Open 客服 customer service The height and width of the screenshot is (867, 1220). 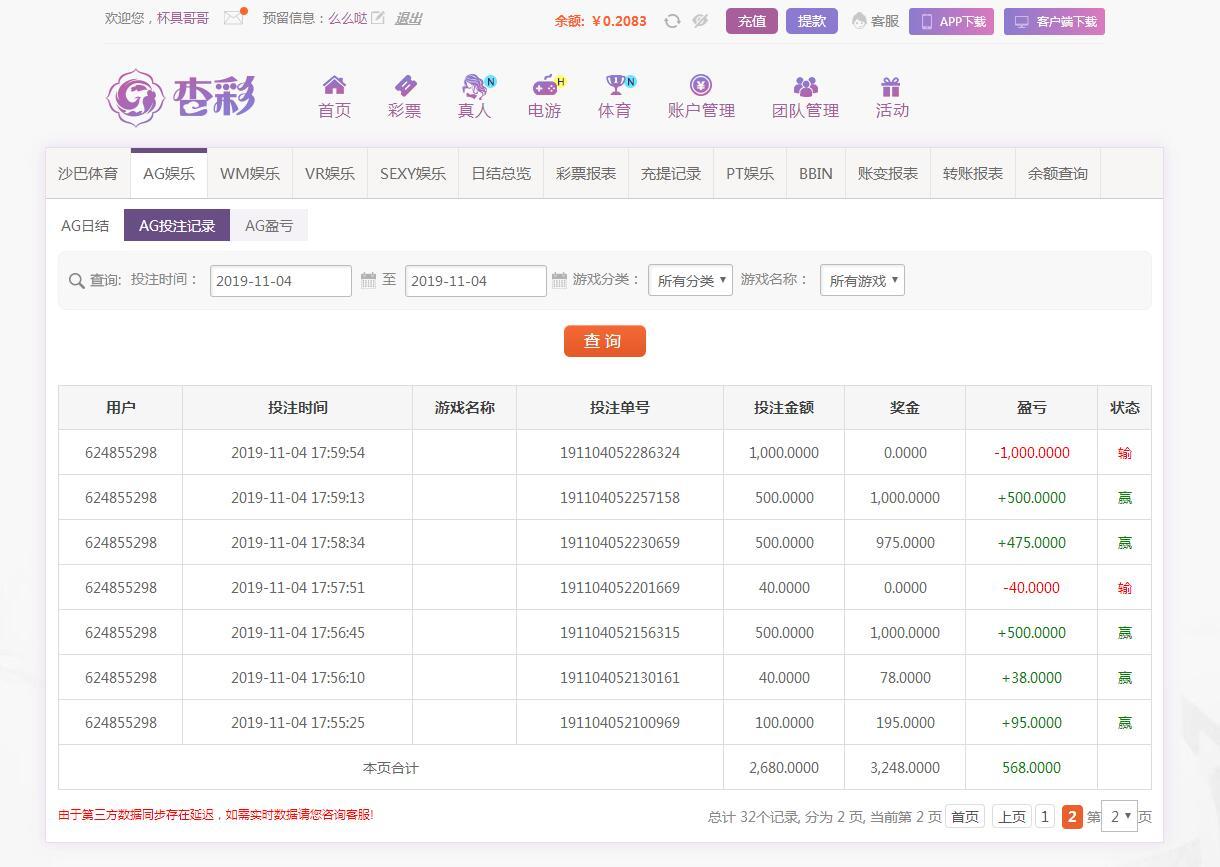coord(875,21)
